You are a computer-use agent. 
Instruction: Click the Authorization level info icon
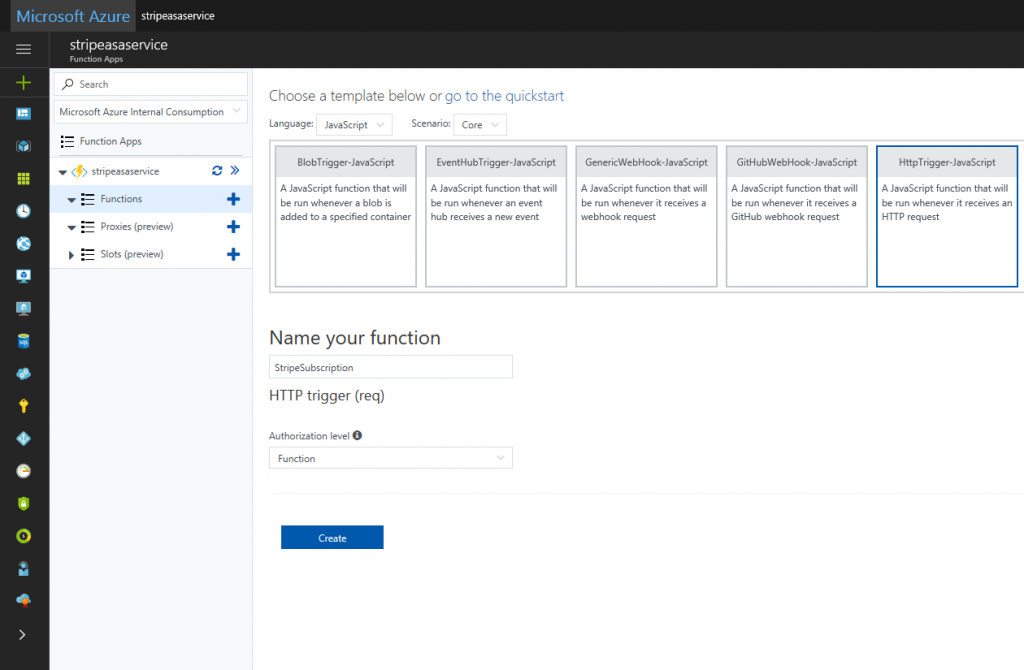pos(357,436)
